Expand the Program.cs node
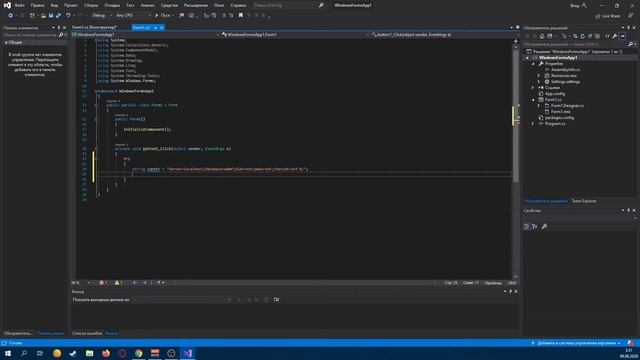This screenshot has height=360, width=640. point(533,124)
